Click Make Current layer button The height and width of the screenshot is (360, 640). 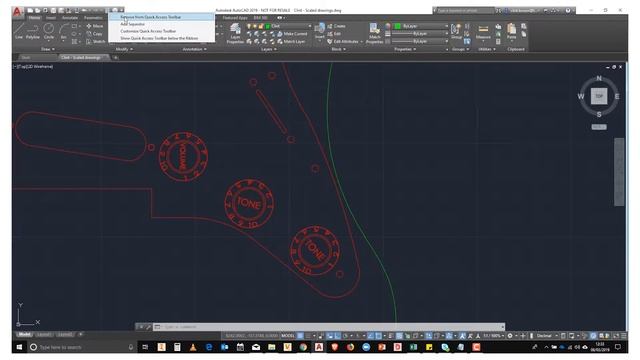pos(291,34)
